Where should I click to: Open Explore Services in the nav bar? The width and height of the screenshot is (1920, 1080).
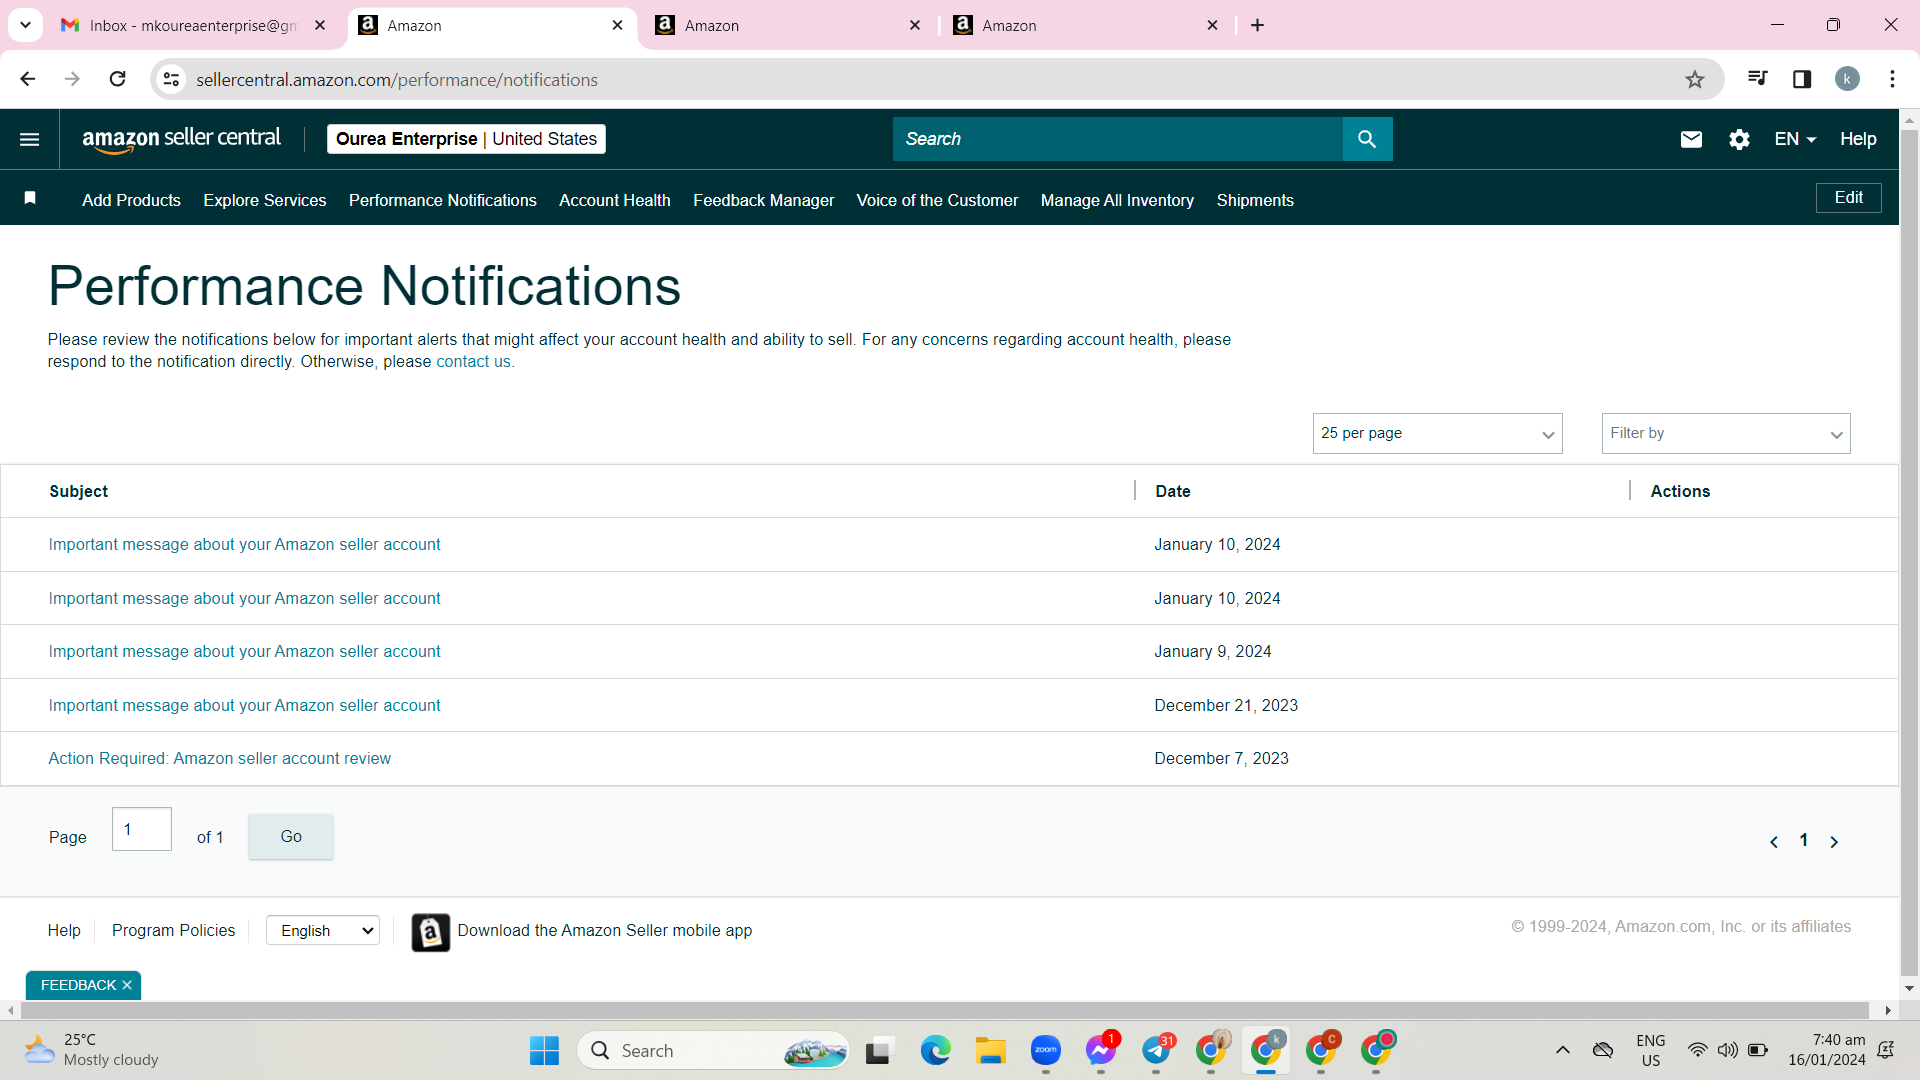point(265,200)
